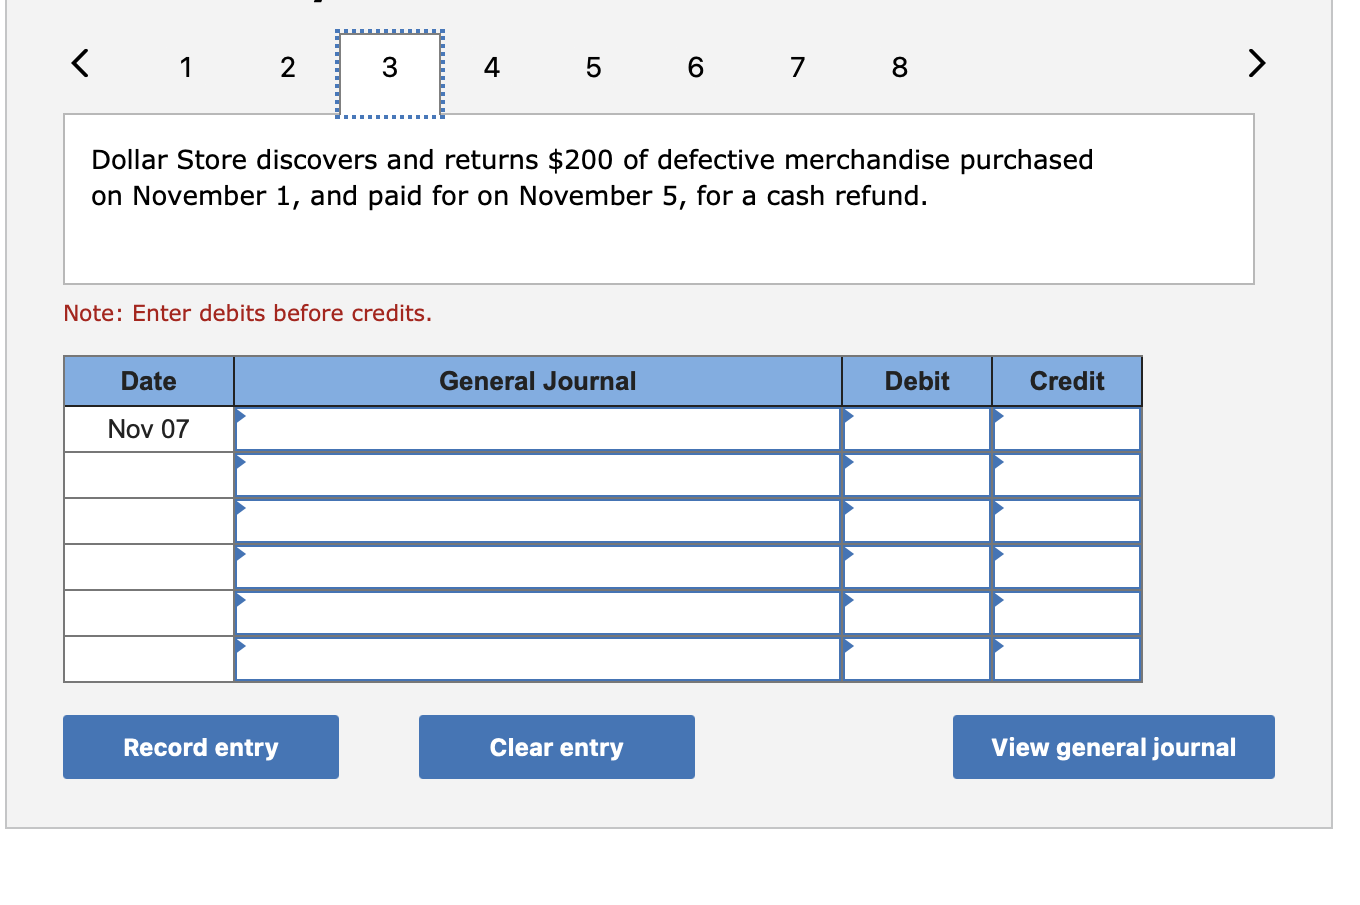1360x905 pixels.
Task: Open transaction 5
Action: click(593, 67)
